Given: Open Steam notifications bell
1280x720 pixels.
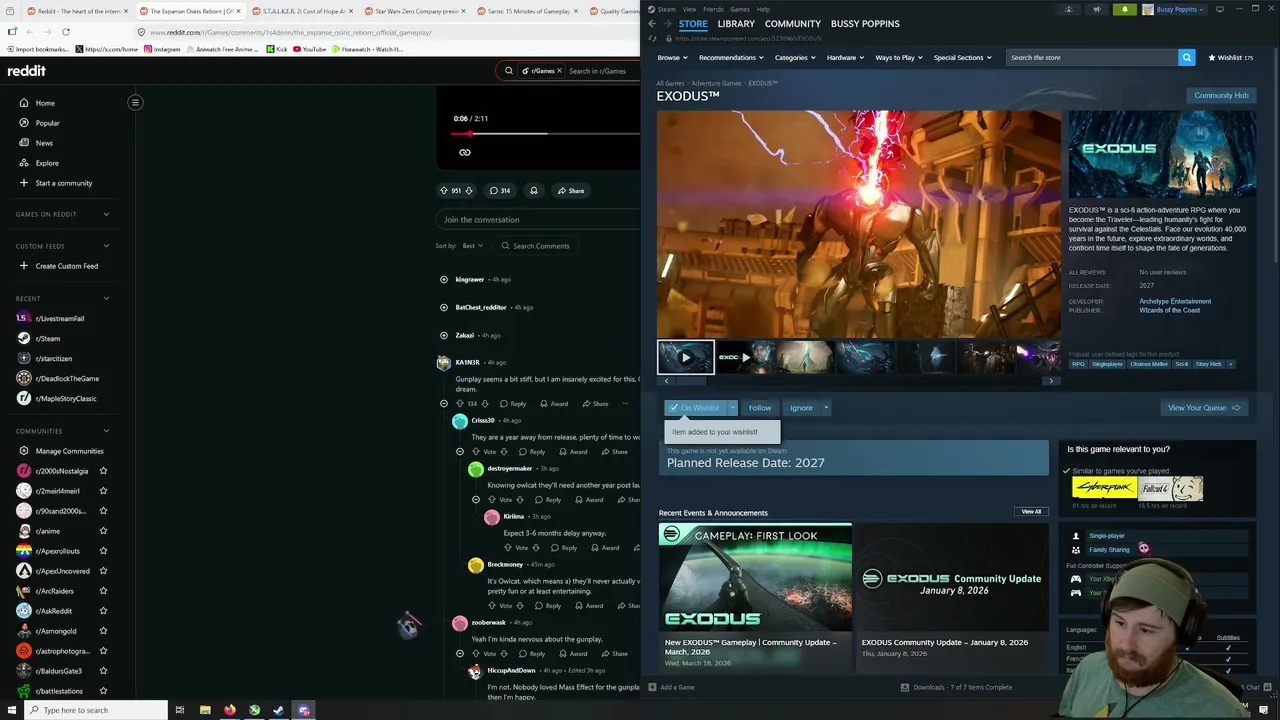Looking at the screenshot, I should click(x=1124, y=10).
